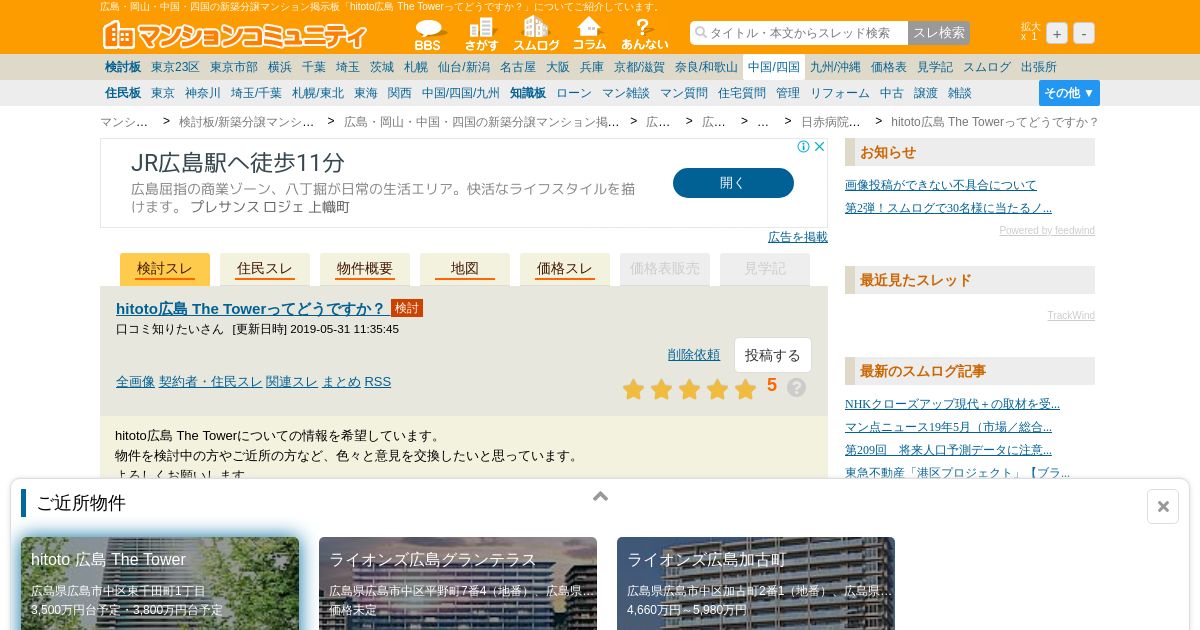The width and height of the screenshot is (1200, 630).
Task: Switch to the 価格表販売 tab
Action: [665, 269]
